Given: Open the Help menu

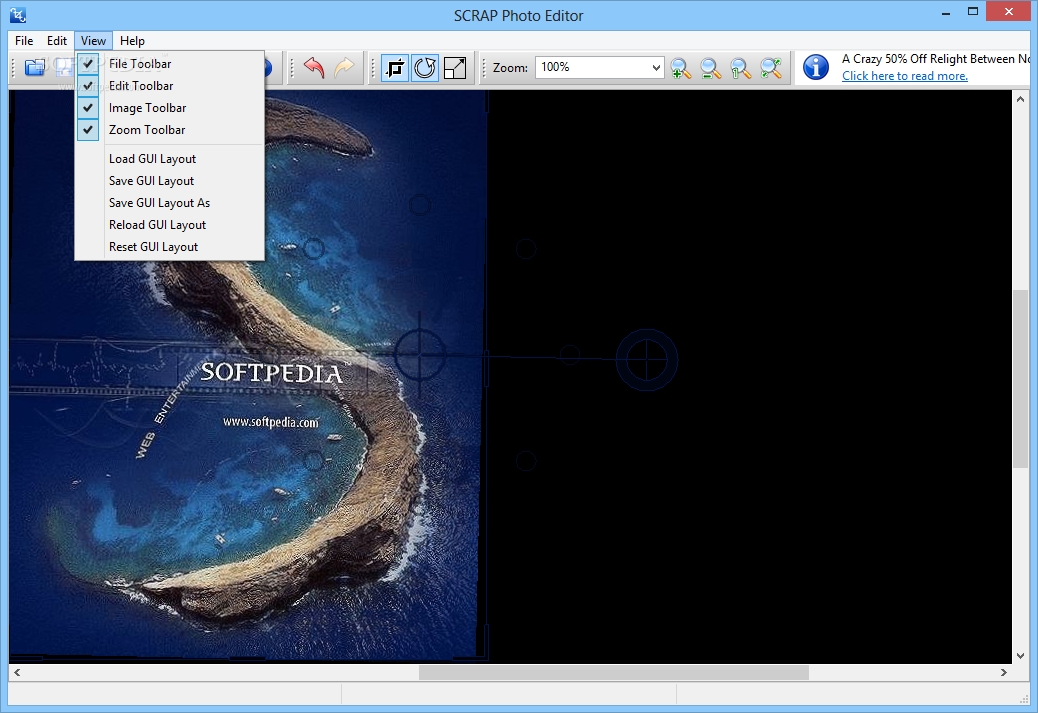Looking at the screenshot, I should [132, 40].
